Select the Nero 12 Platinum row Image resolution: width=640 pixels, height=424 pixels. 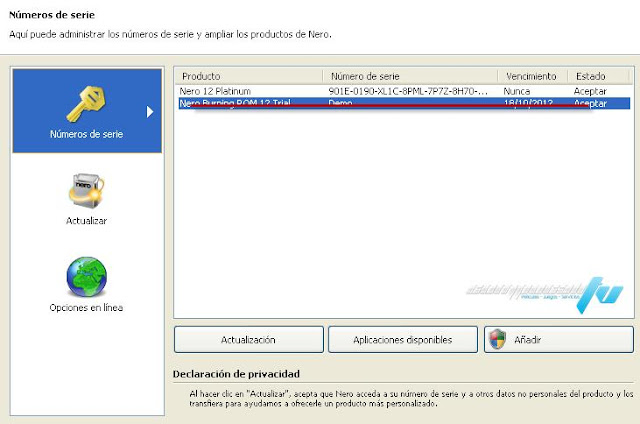pos(404,91)
